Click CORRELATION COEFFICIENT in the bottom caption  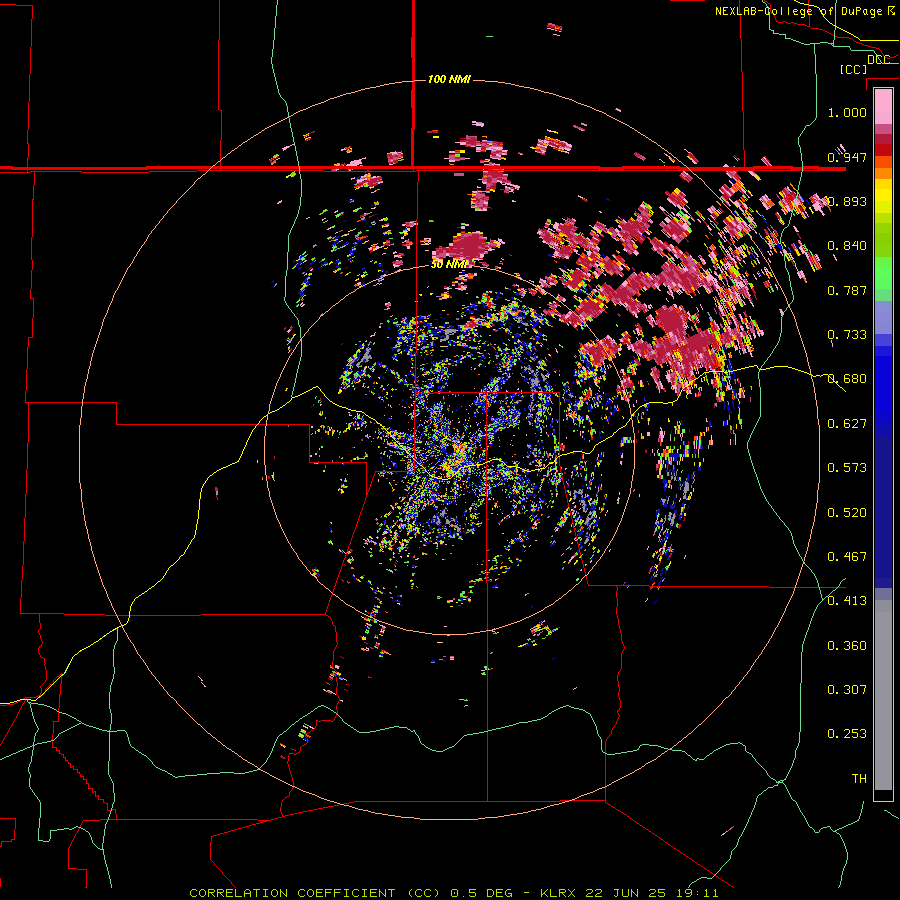[x=292, y=893]
